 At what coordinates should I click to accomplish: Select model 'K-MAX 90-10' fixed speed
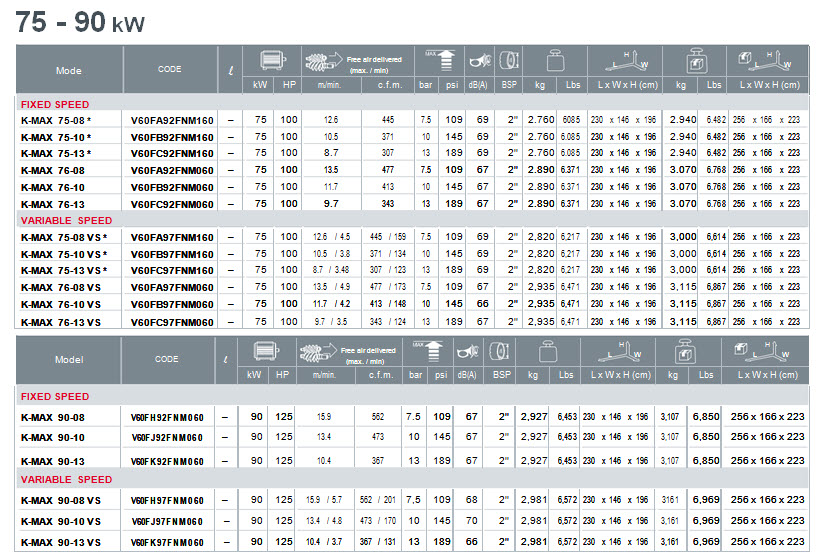point(53,437)
